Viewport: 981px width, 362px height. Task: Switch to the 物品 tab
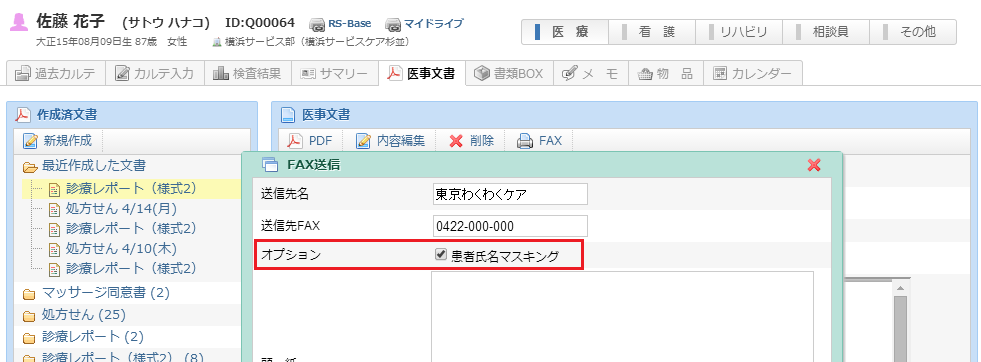(665, 73)
